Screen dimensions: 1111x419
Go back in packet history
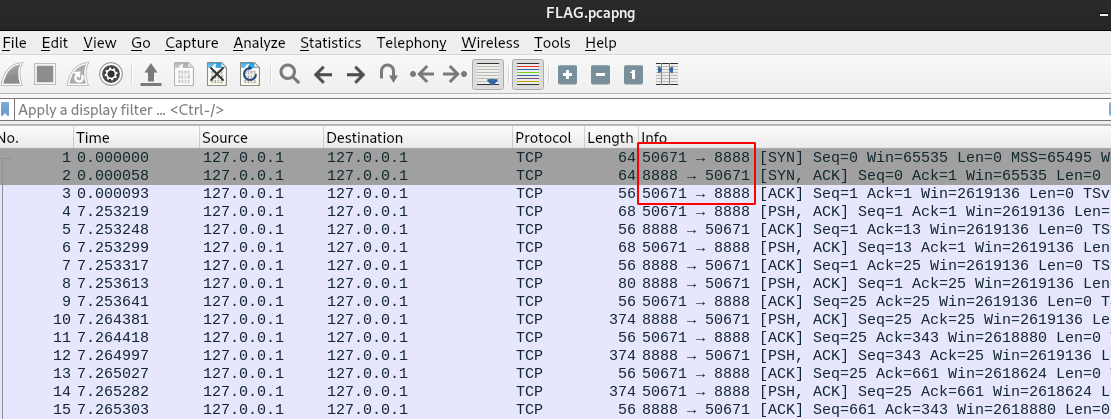click(322, 74)
